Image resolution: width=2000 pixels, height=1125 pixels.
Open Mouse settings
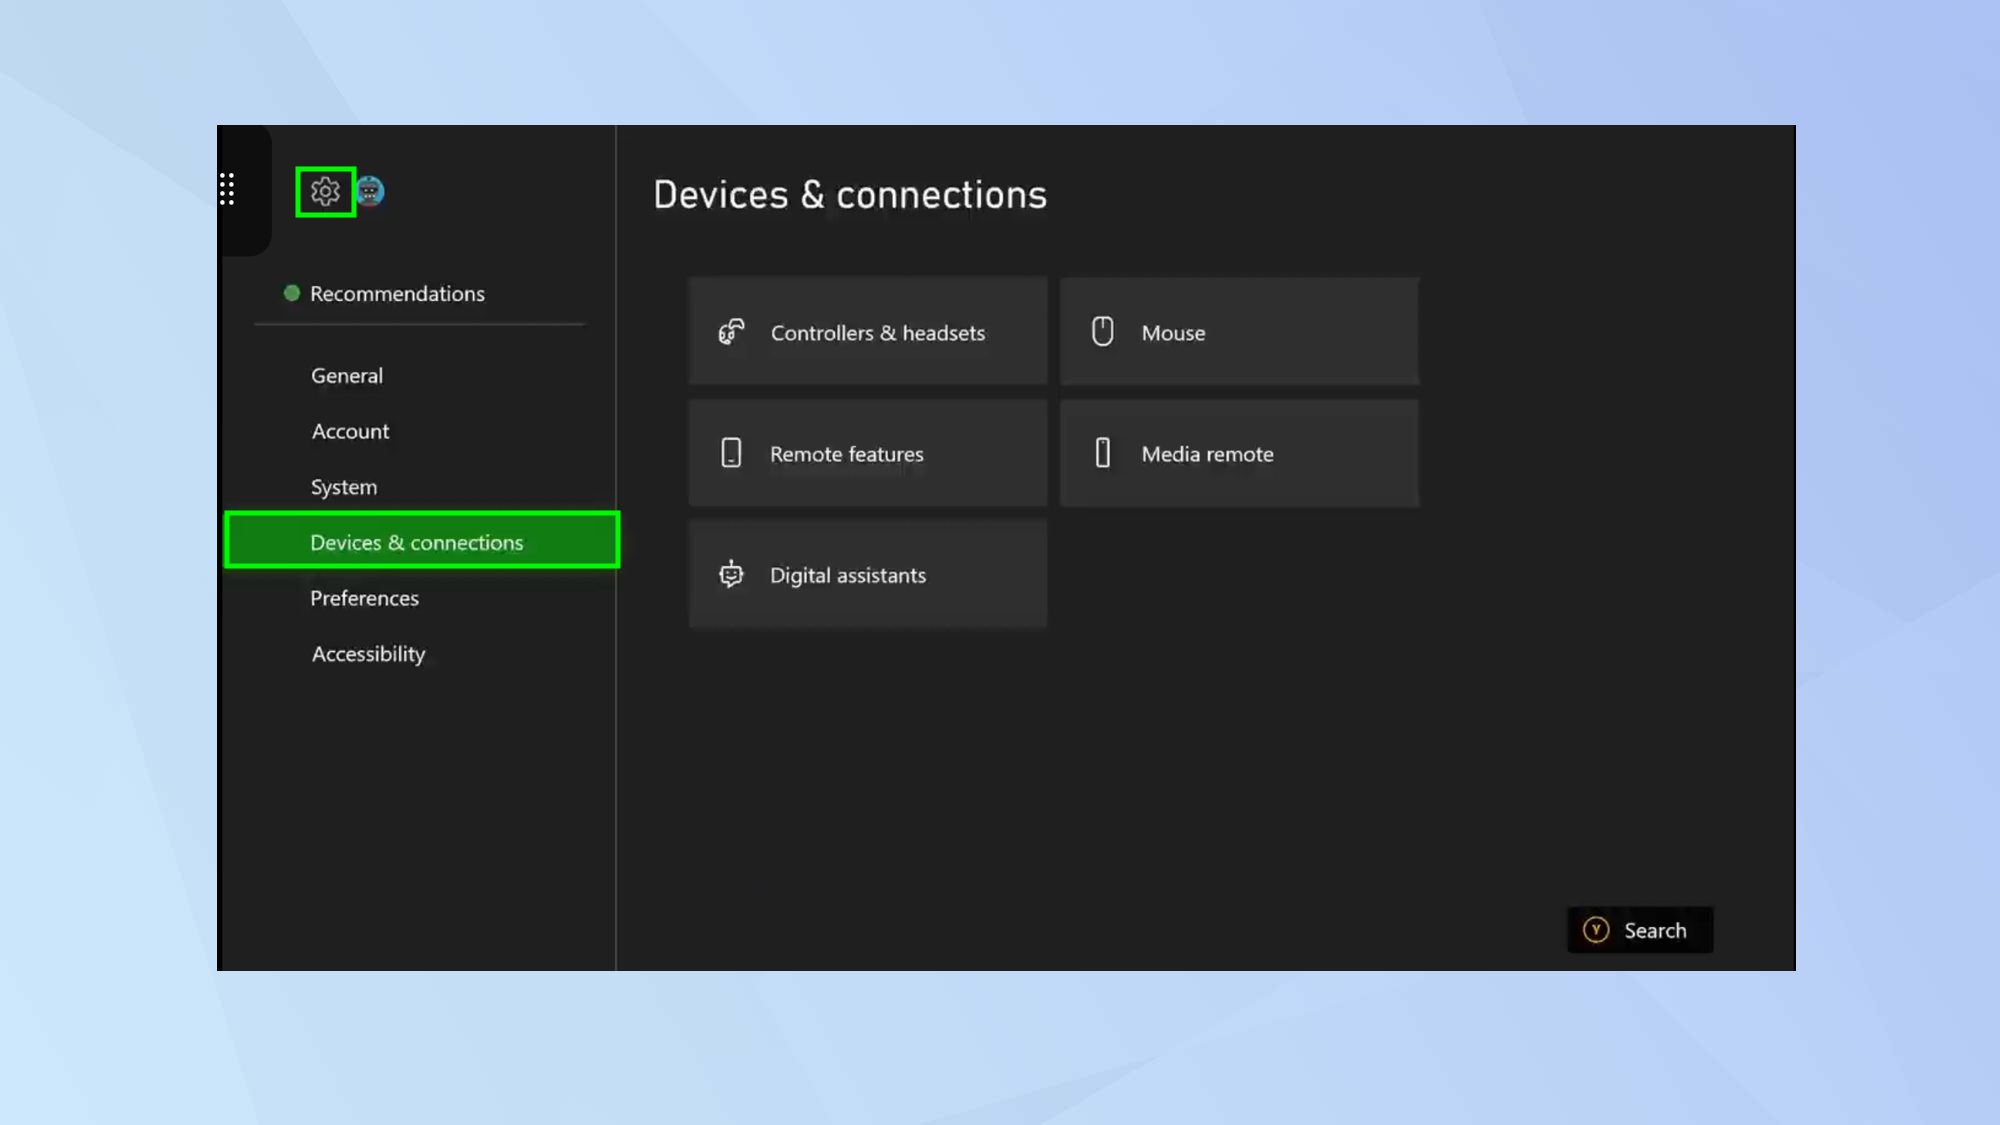pos(1236,331)
